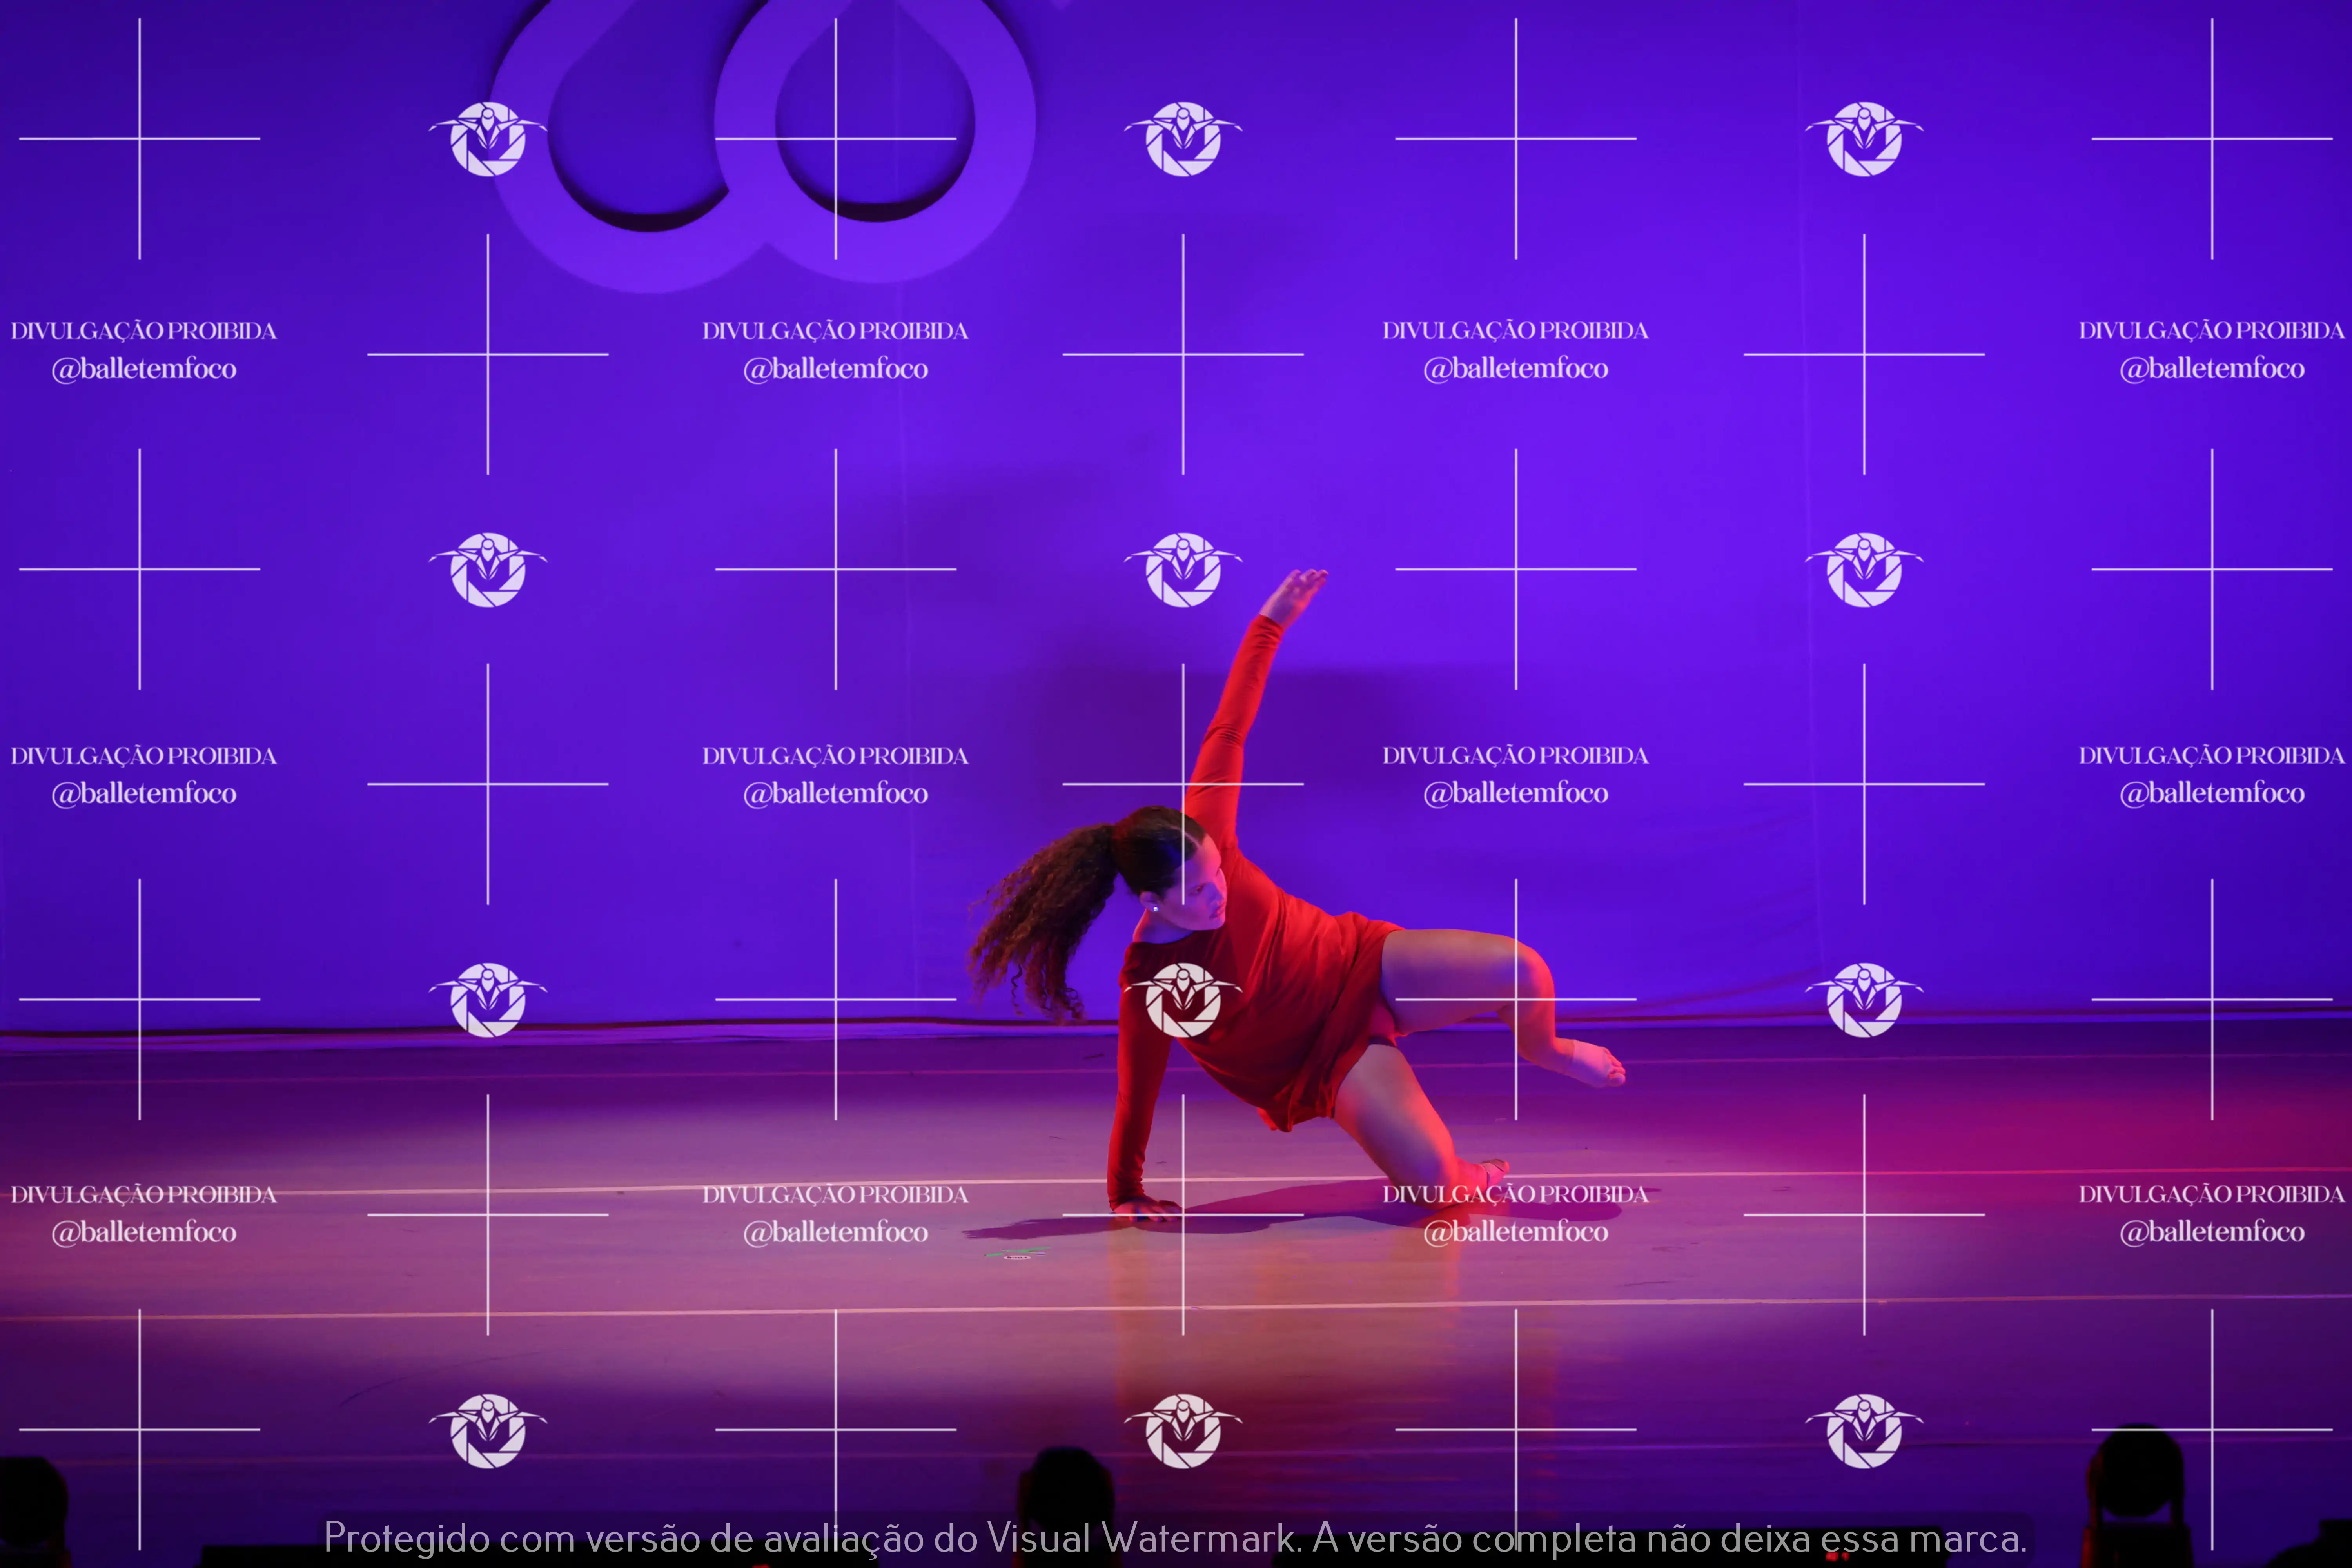This screenshot has height=1568, width=2352.
Task: Click the top-right corner watermark logo
Action: pos(1864,139)
